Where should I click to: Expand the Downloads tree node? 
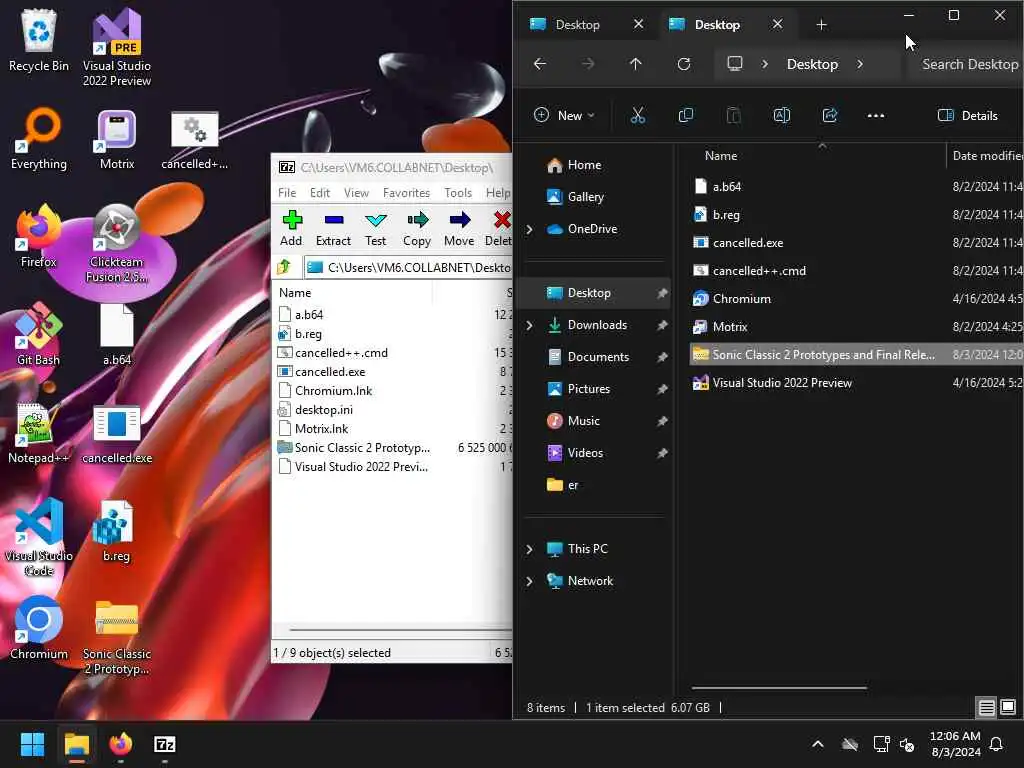click(x=530, y=325)
